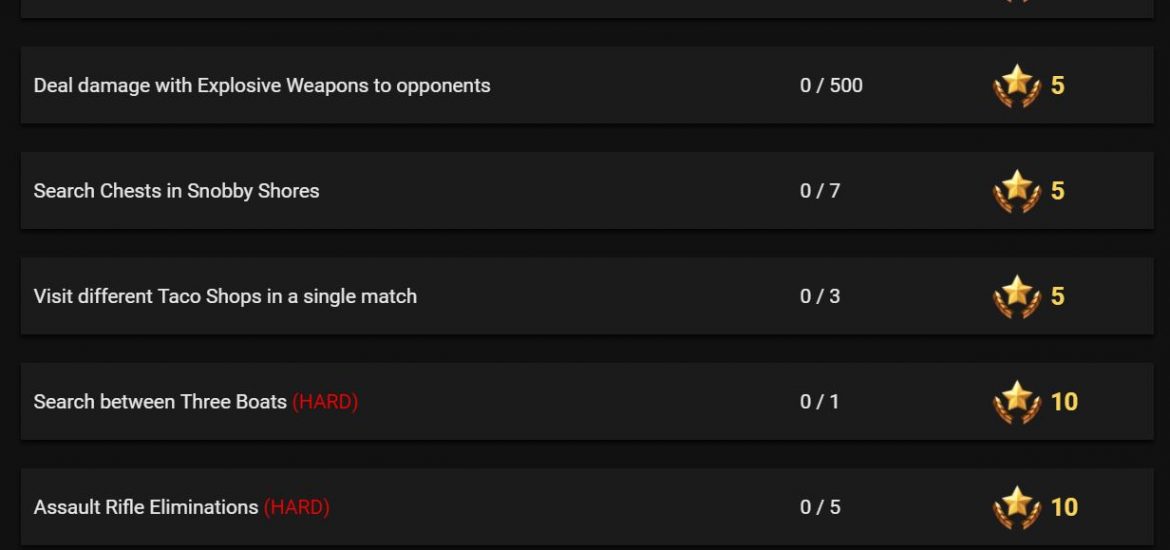Select 'Search between Three Boats' challenge text
Screen dimensions: 1170x550
click(x=160, y=401)
